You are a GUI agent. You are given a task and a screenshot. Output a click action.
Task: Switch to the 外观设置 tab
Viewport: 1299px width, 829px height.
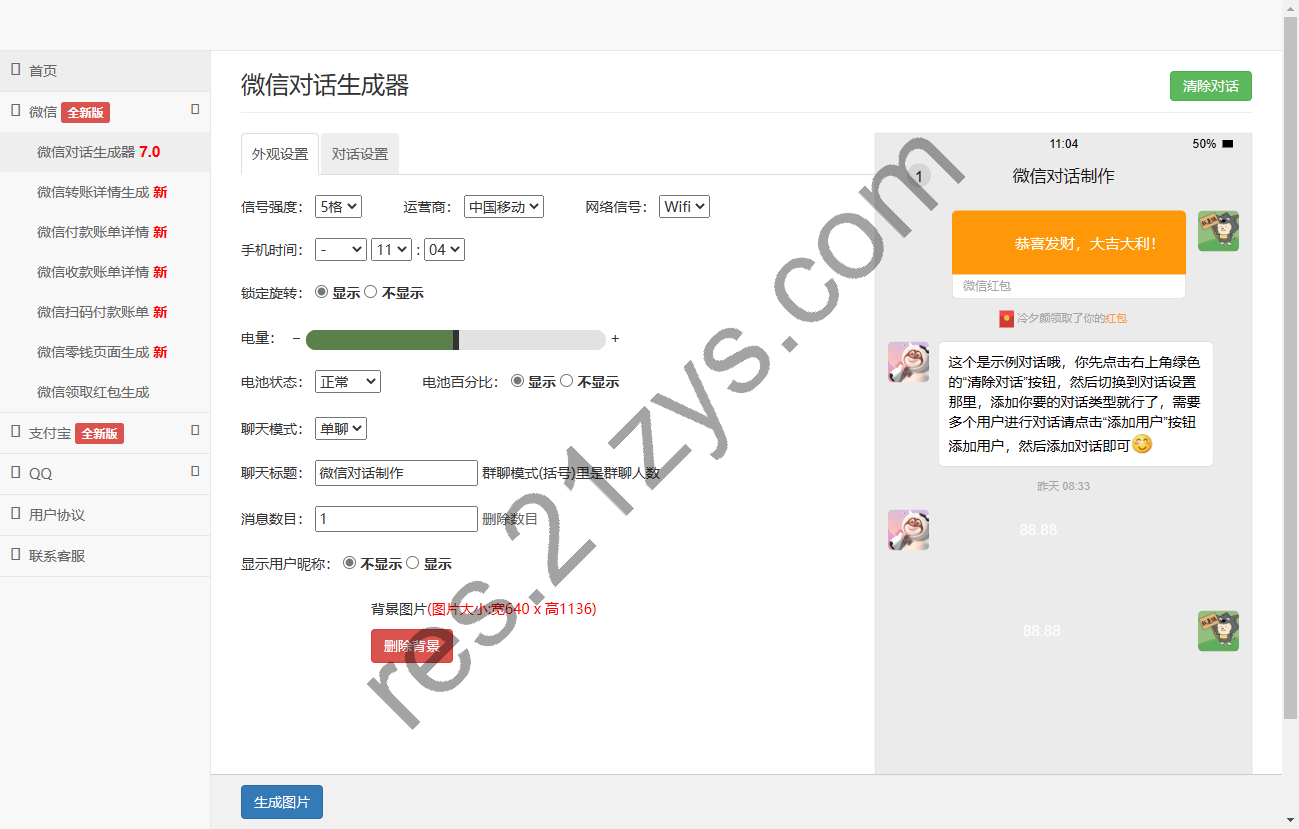click(280, 154)
